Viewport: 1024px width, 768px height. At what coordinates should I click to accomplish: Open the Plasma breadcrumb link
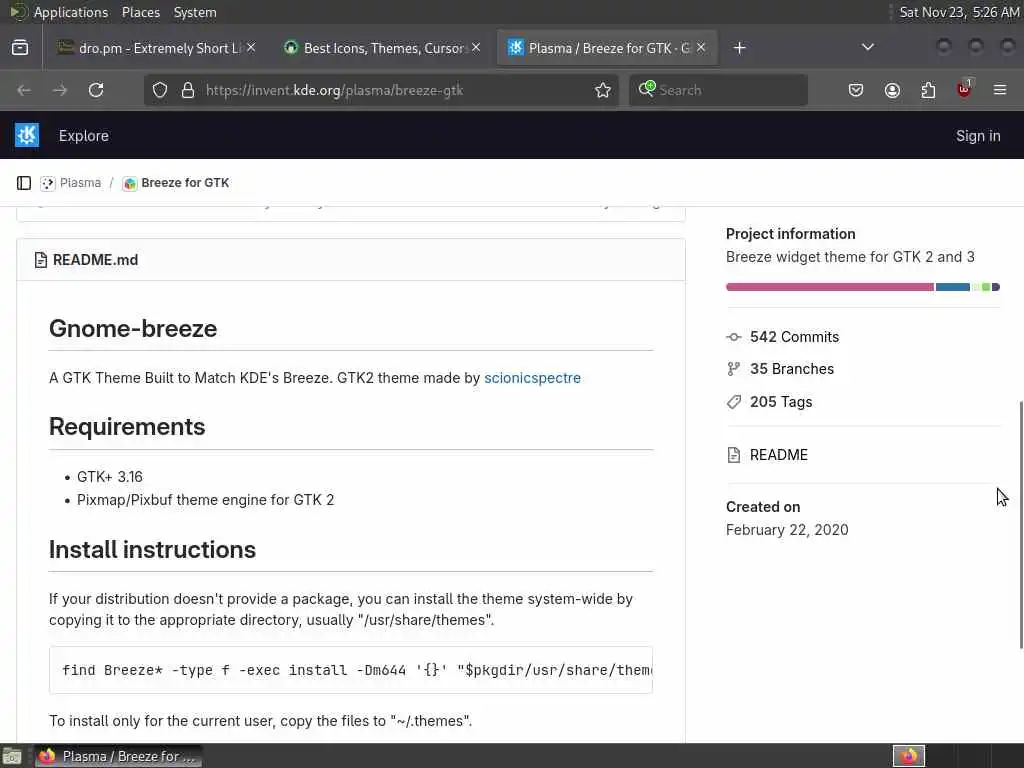click(80, 183)
